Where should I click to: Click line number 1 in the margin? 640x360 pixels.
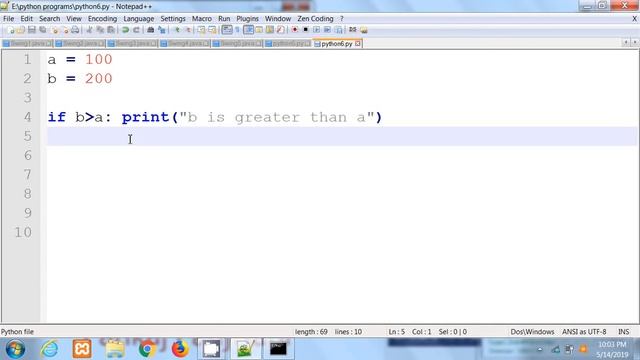27,60
